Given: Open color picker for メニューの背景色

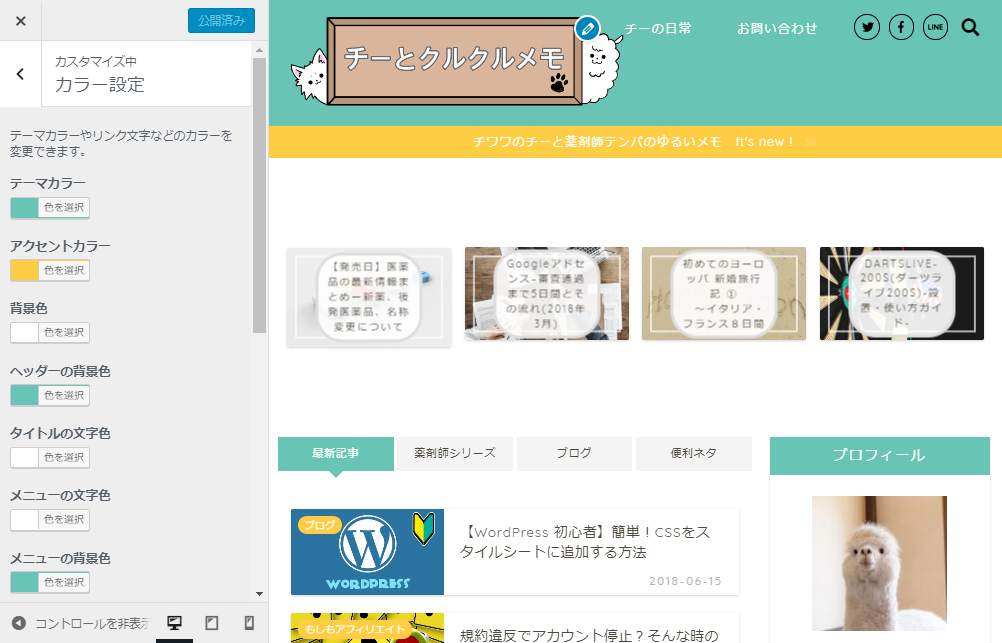Looking at the screenshot, I should (x=50, y=582).
